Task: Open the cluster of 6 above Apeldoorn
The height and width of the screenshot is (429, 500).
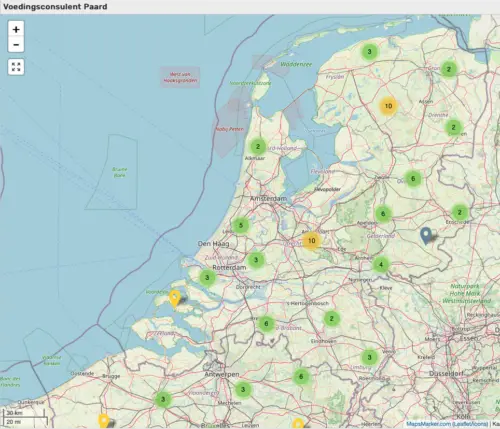Action: pyautogui.click(x=383, y=214)
